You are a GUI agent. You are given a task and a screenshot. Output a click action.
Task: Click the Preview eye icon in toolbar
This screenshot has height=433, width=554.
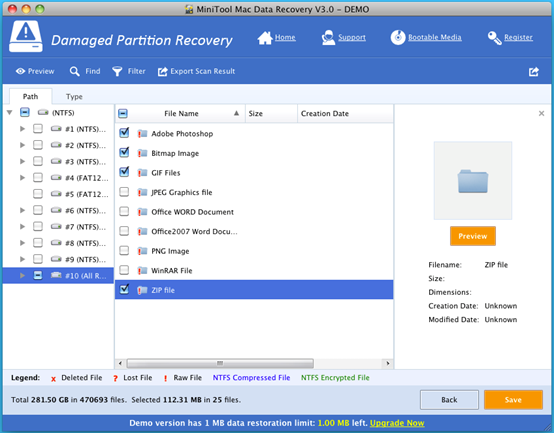[20, 71]
